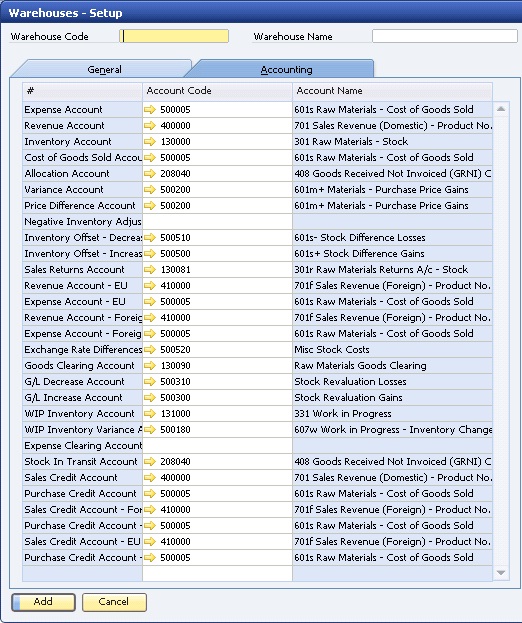The width and height of the screenshot is (522, 623).
Task: Open link arrow for Purchase Credit Account 500005 after Sales Credit Account 400000
Action: pos(150,493)
